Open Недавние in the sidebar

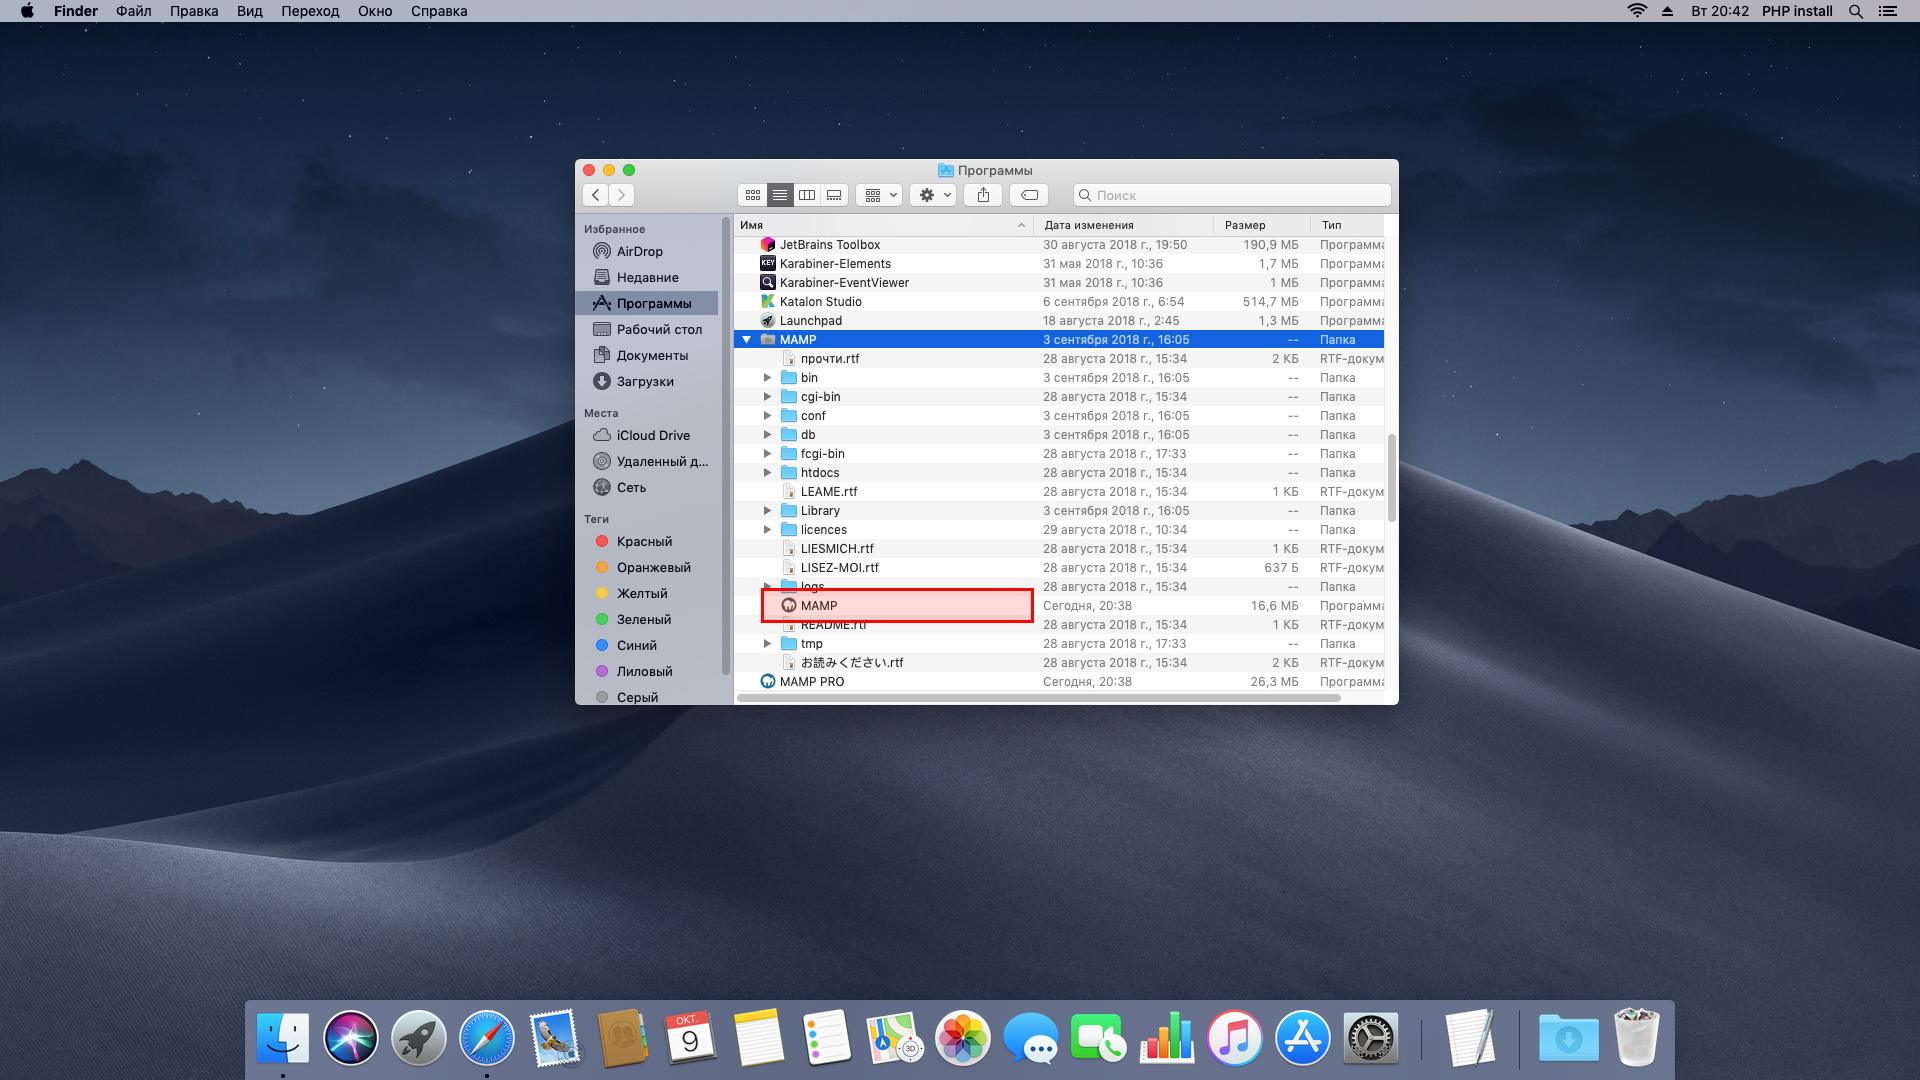point(647,278)
